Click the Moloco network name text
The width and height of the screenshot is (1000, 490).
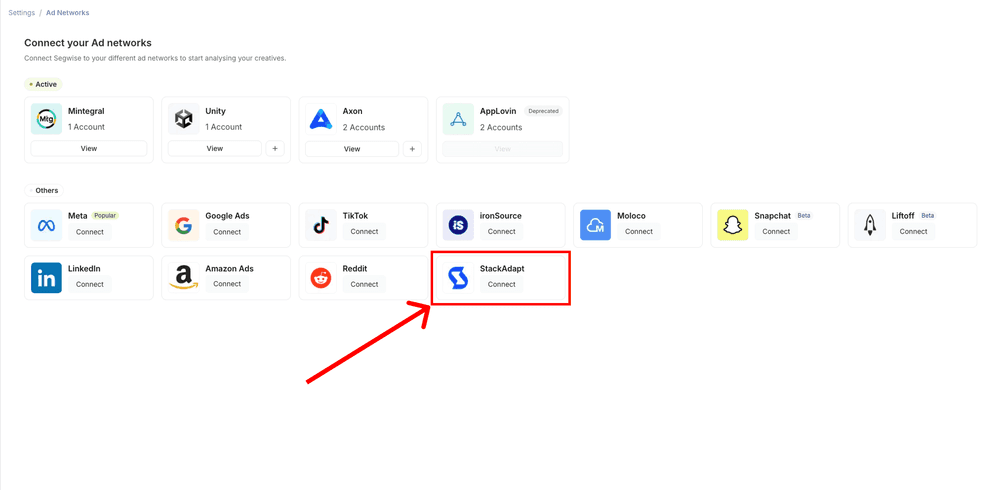[x=631, y=216]
